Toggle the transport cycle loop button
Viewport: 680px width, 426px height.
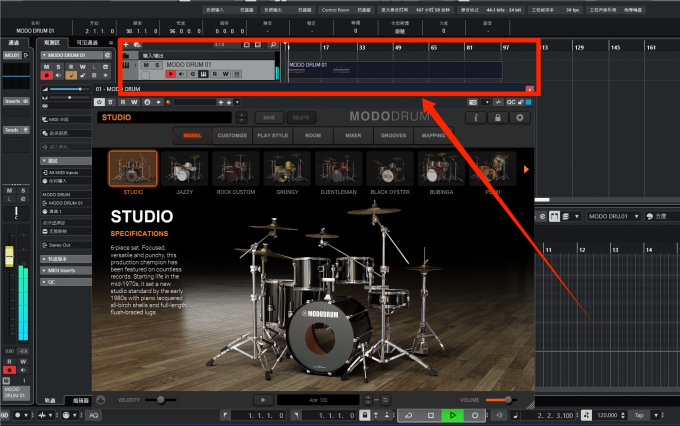pyautogui.click(x=409, y=415)
